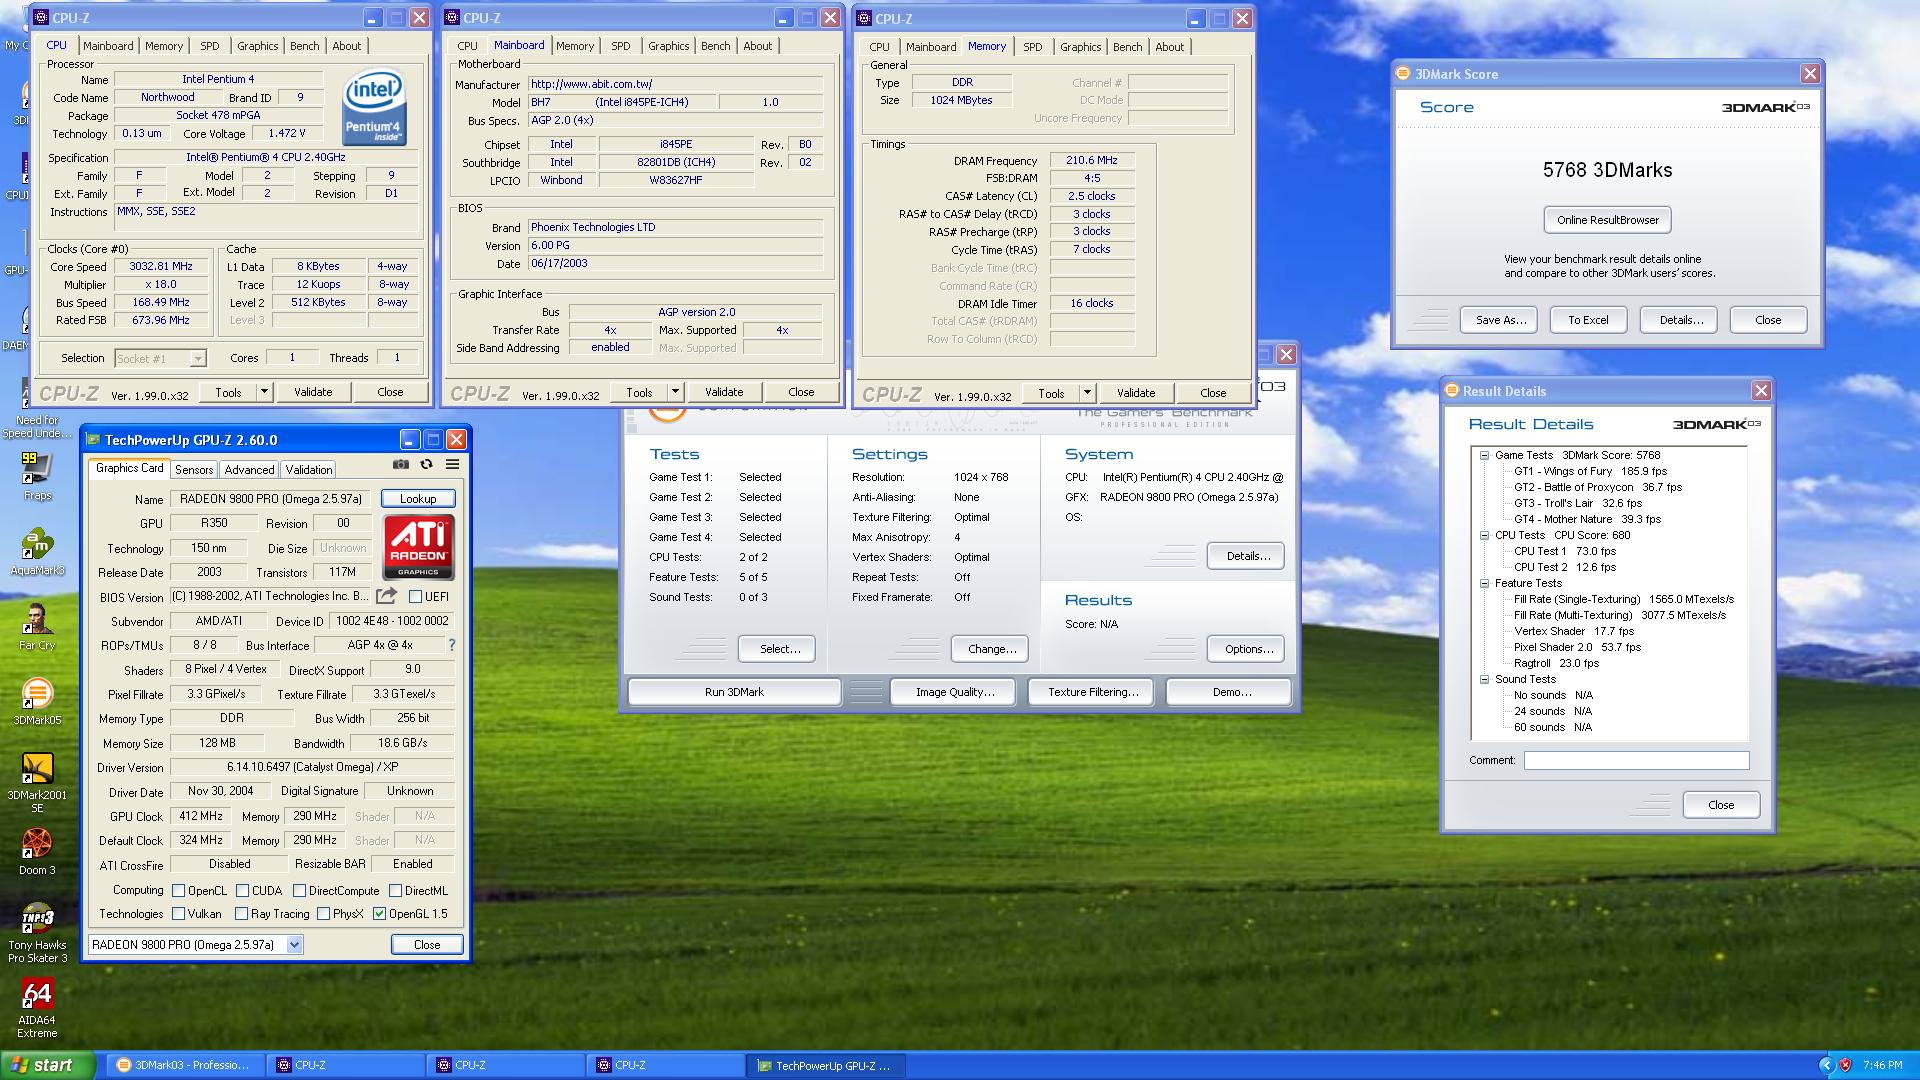Click 3DMark Score window title icon
The height and width of the screenshot is (1080, 1920).
pos(1403,74)
